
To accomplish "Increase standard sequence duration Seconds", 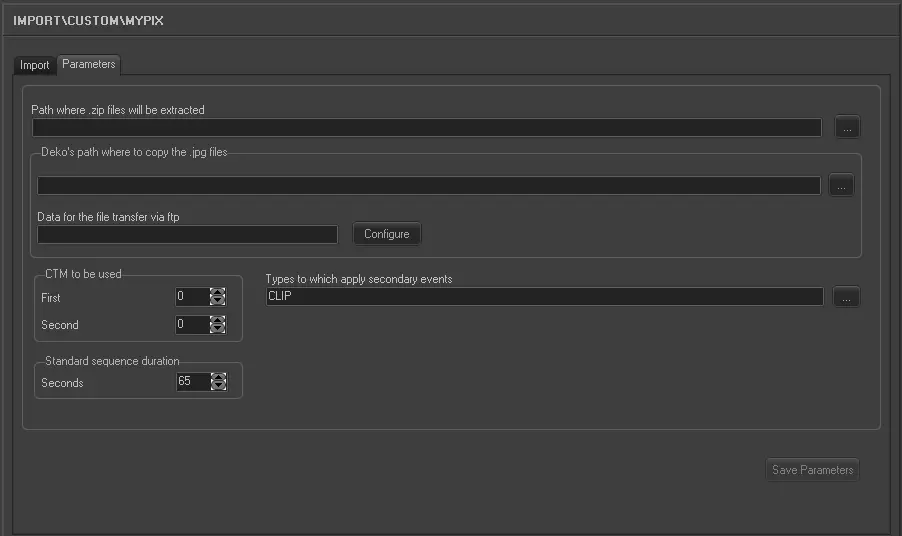I will (x=218, y=377).
